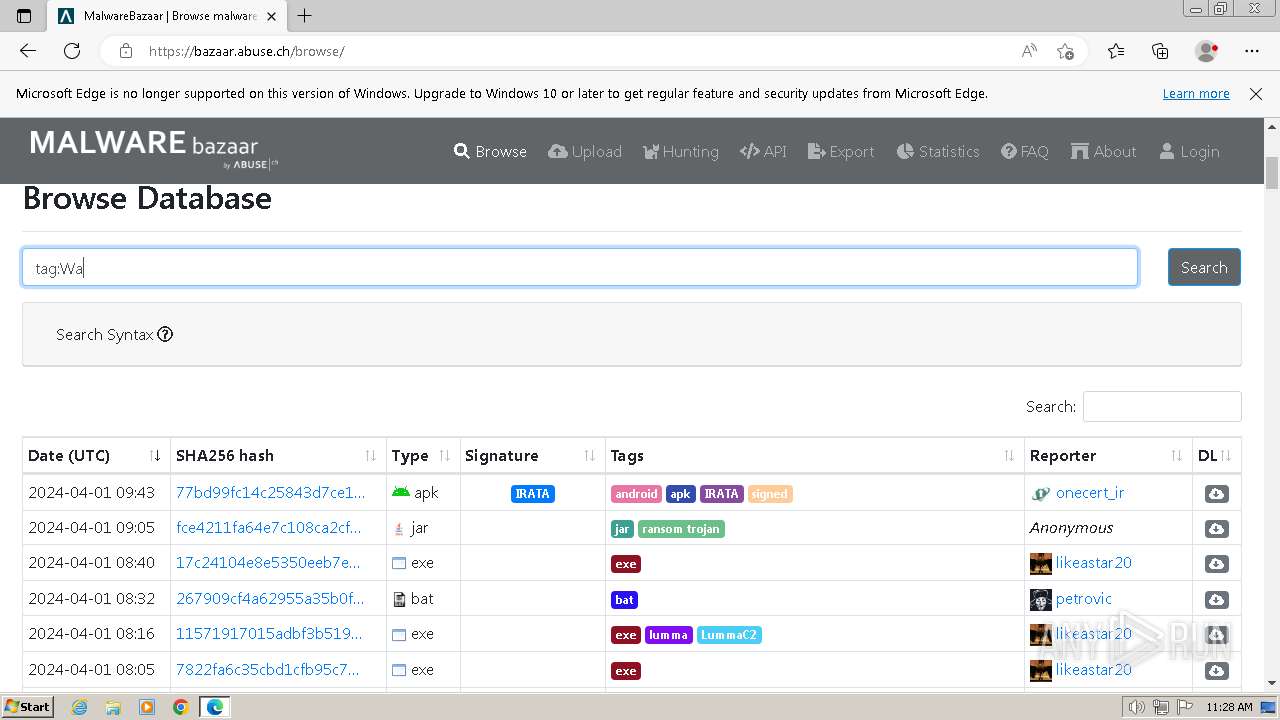Open hash 7822fa6c35cbd1cfb95c7 sample
Viewport: 1280px width, 720px height.
267,670
